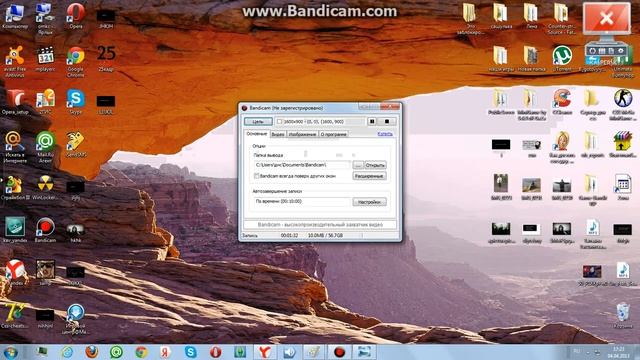Image resolution: width=640 pixels, height=360 pixels.
Task: Select the Opera_setup desktop icon
Action: point(15,101)
